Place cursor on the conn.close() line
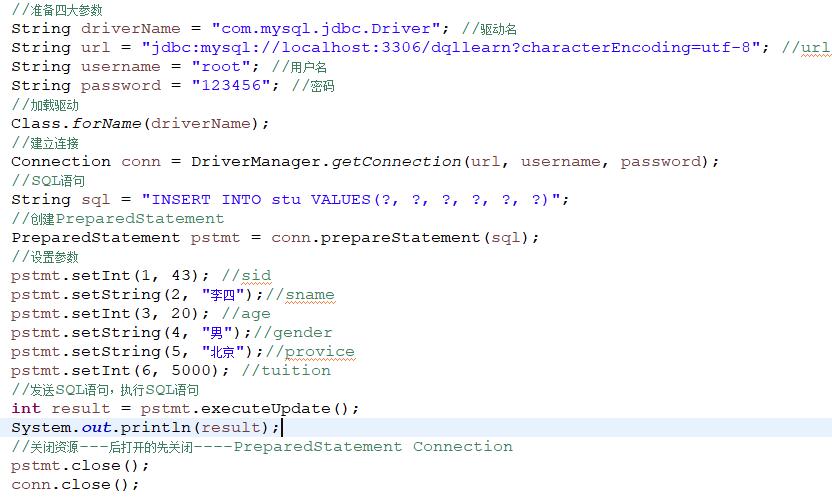The width and height of the screenshot is (832, 499). tap(75, 485)
